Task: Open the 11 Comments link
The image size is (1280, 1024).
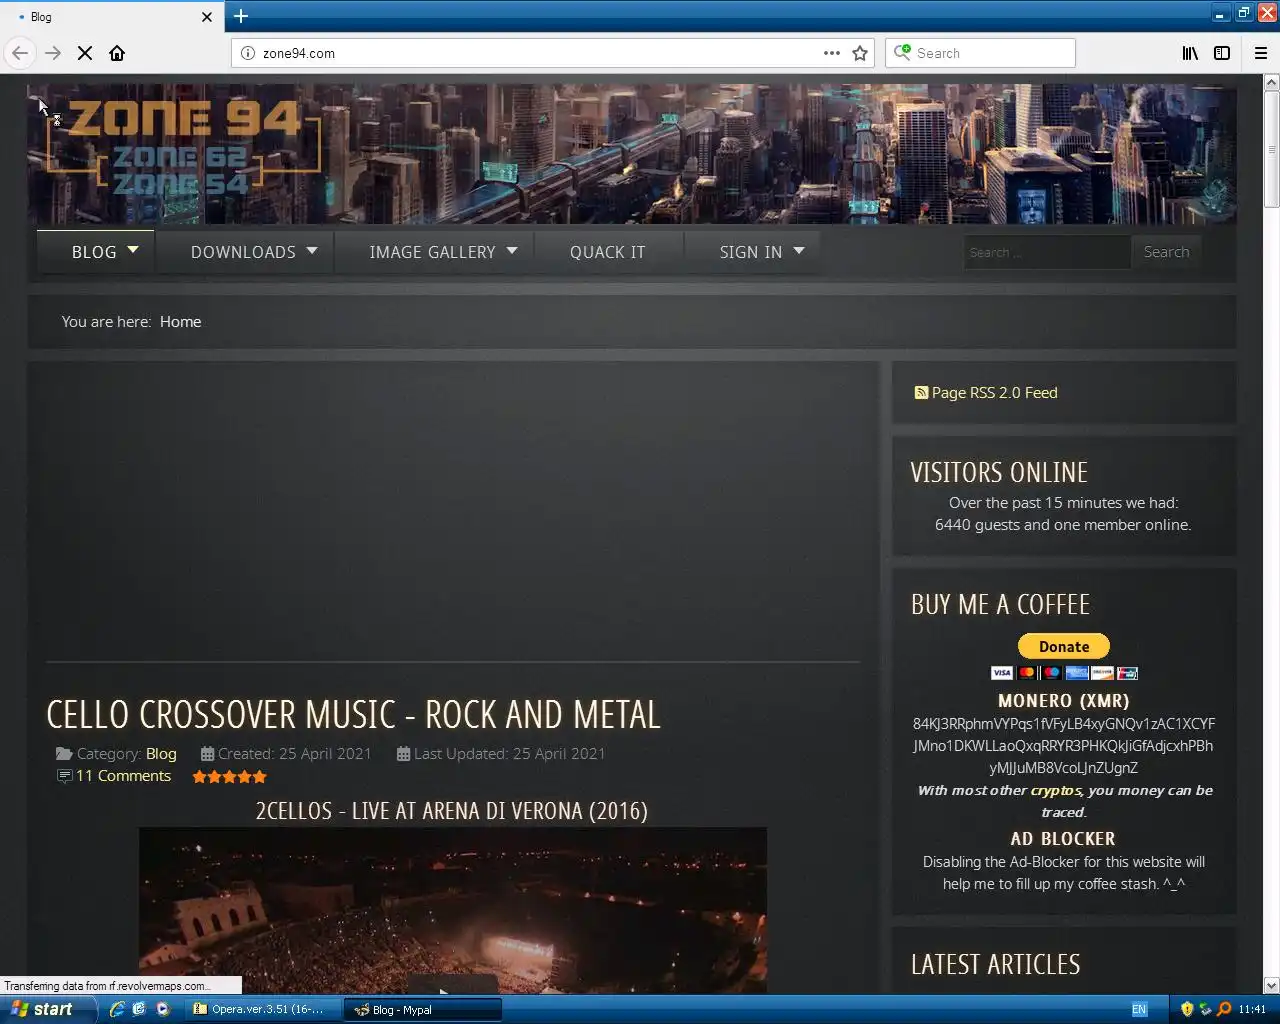Action: (x=123, y=776)
